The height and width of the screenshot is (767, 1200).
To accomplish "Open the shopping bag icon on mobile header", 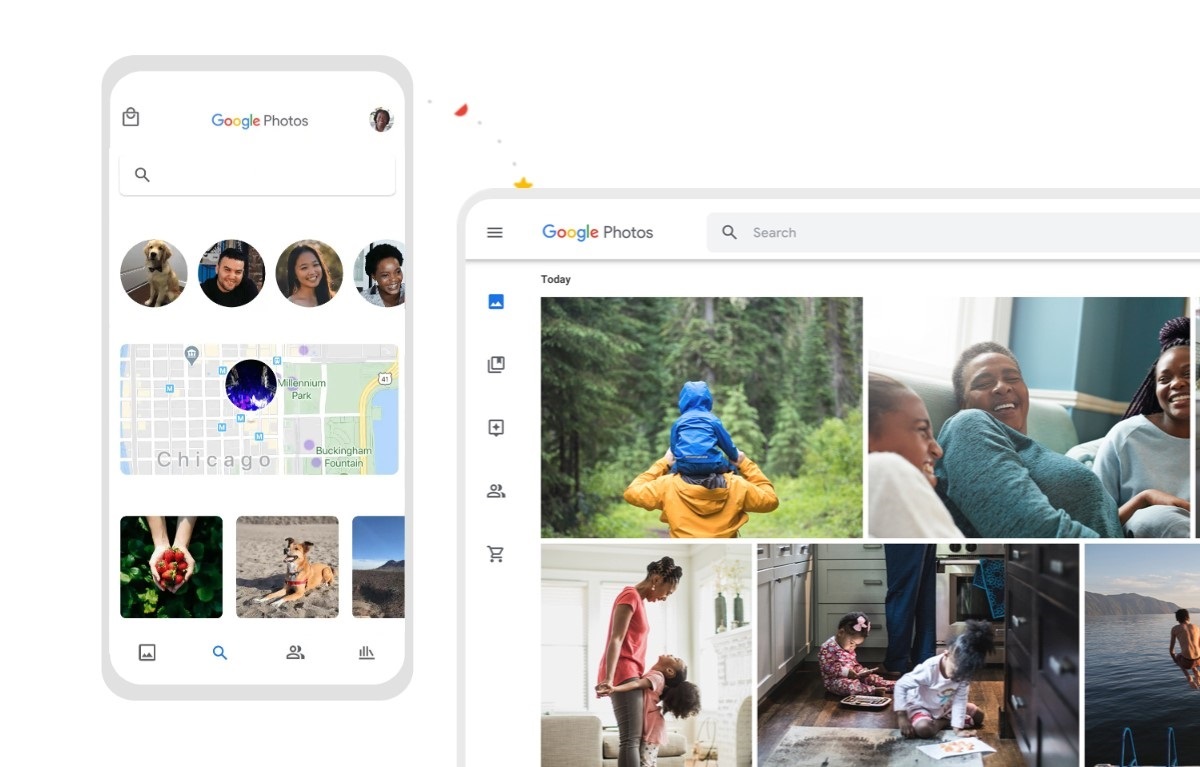I will point(130,116).
